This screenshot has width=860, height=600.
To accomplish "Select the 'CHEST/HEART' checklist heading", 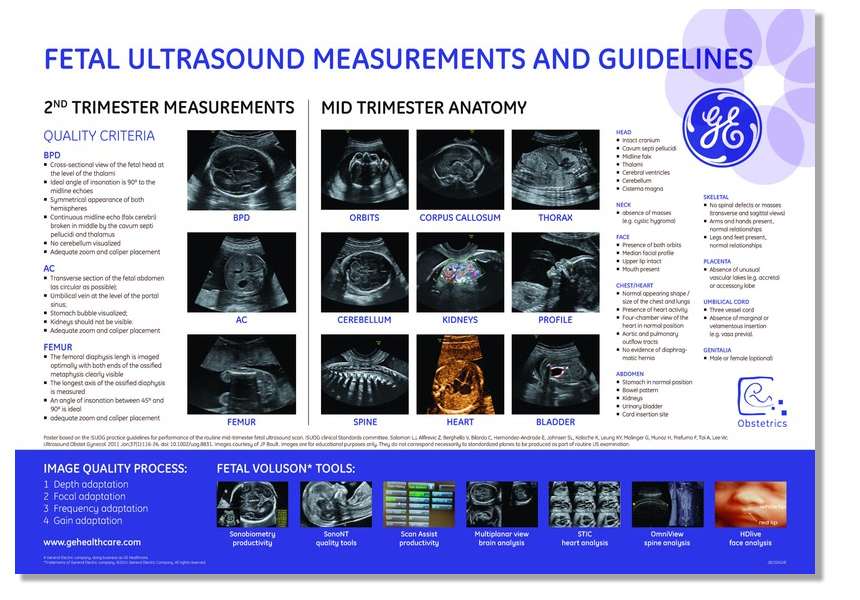I will (635, 285).
